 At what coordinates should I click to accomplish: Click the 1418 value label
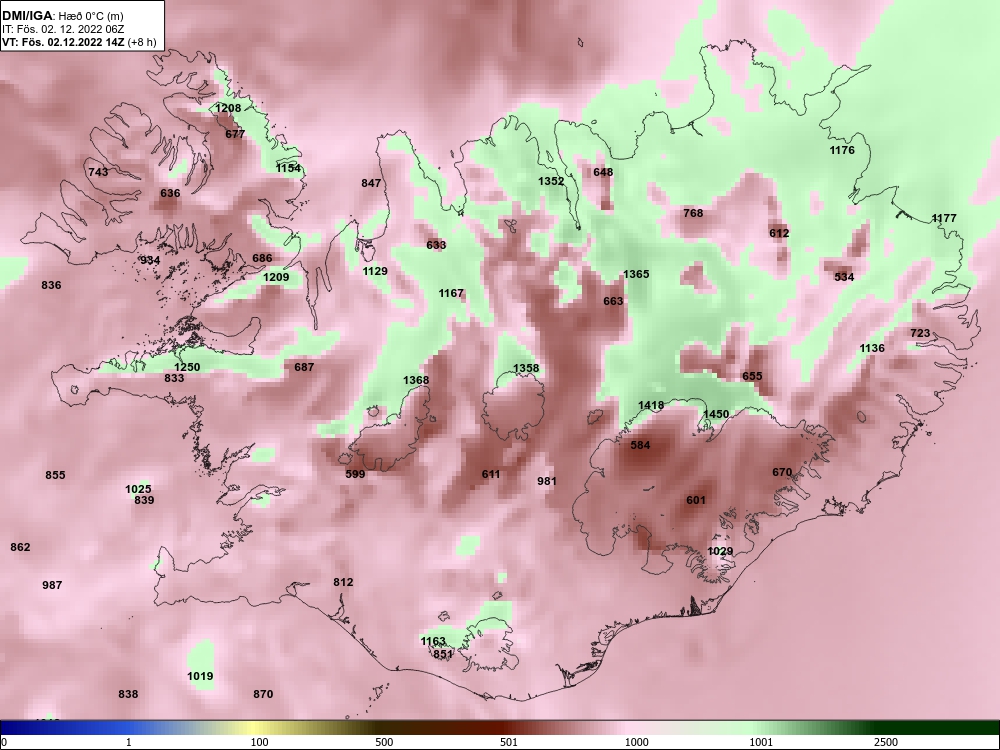point(651,406)
